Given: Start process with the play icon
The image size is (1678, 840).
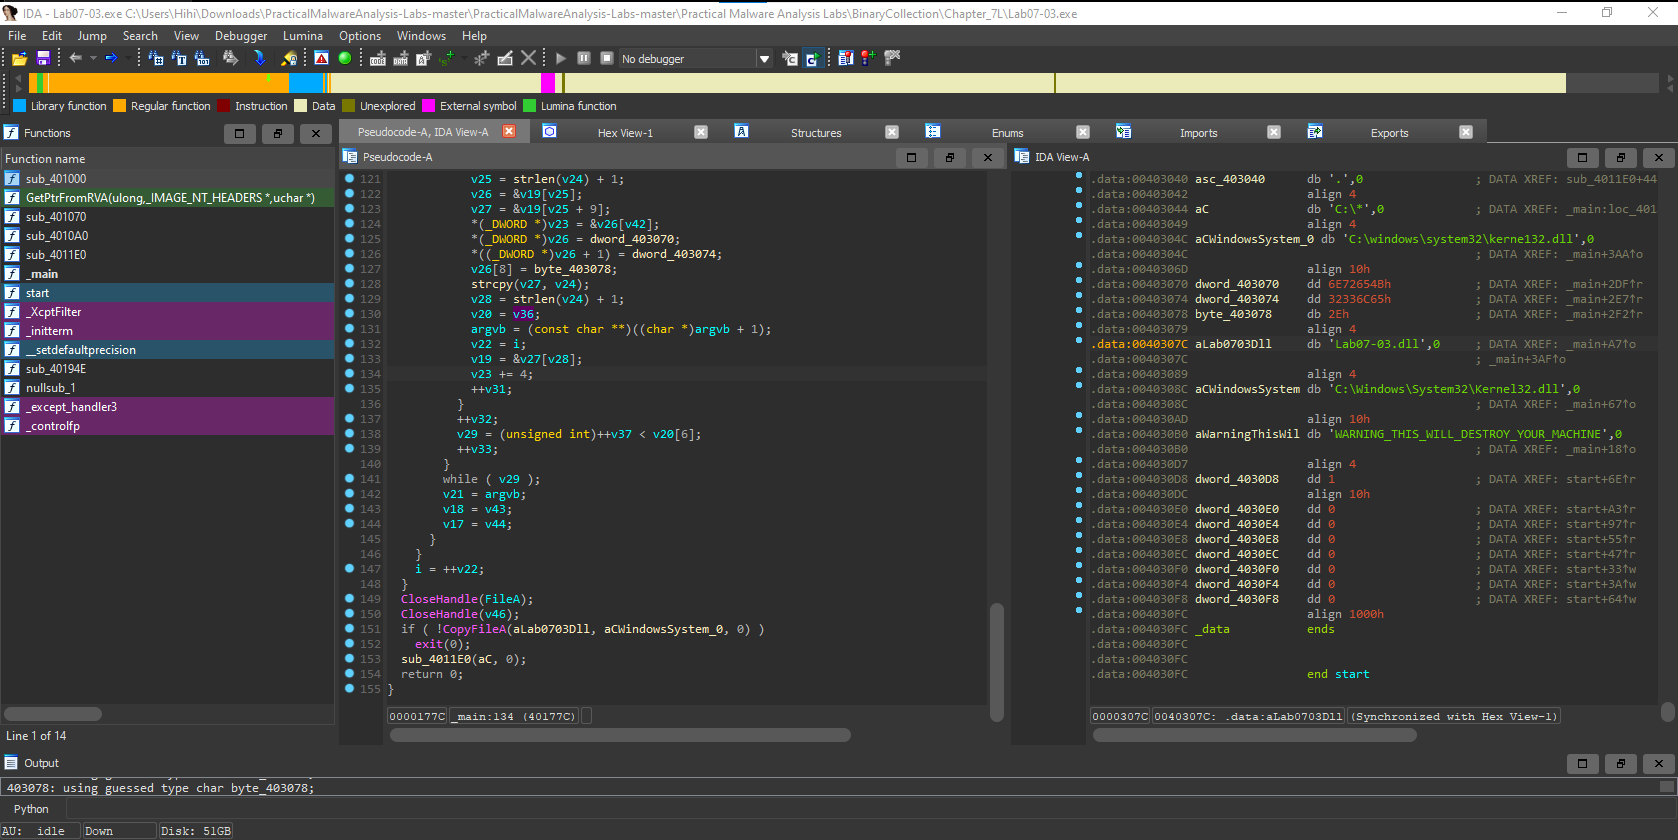Looking at the screenshot, I should pyautogui.click(x=561, y=59).
